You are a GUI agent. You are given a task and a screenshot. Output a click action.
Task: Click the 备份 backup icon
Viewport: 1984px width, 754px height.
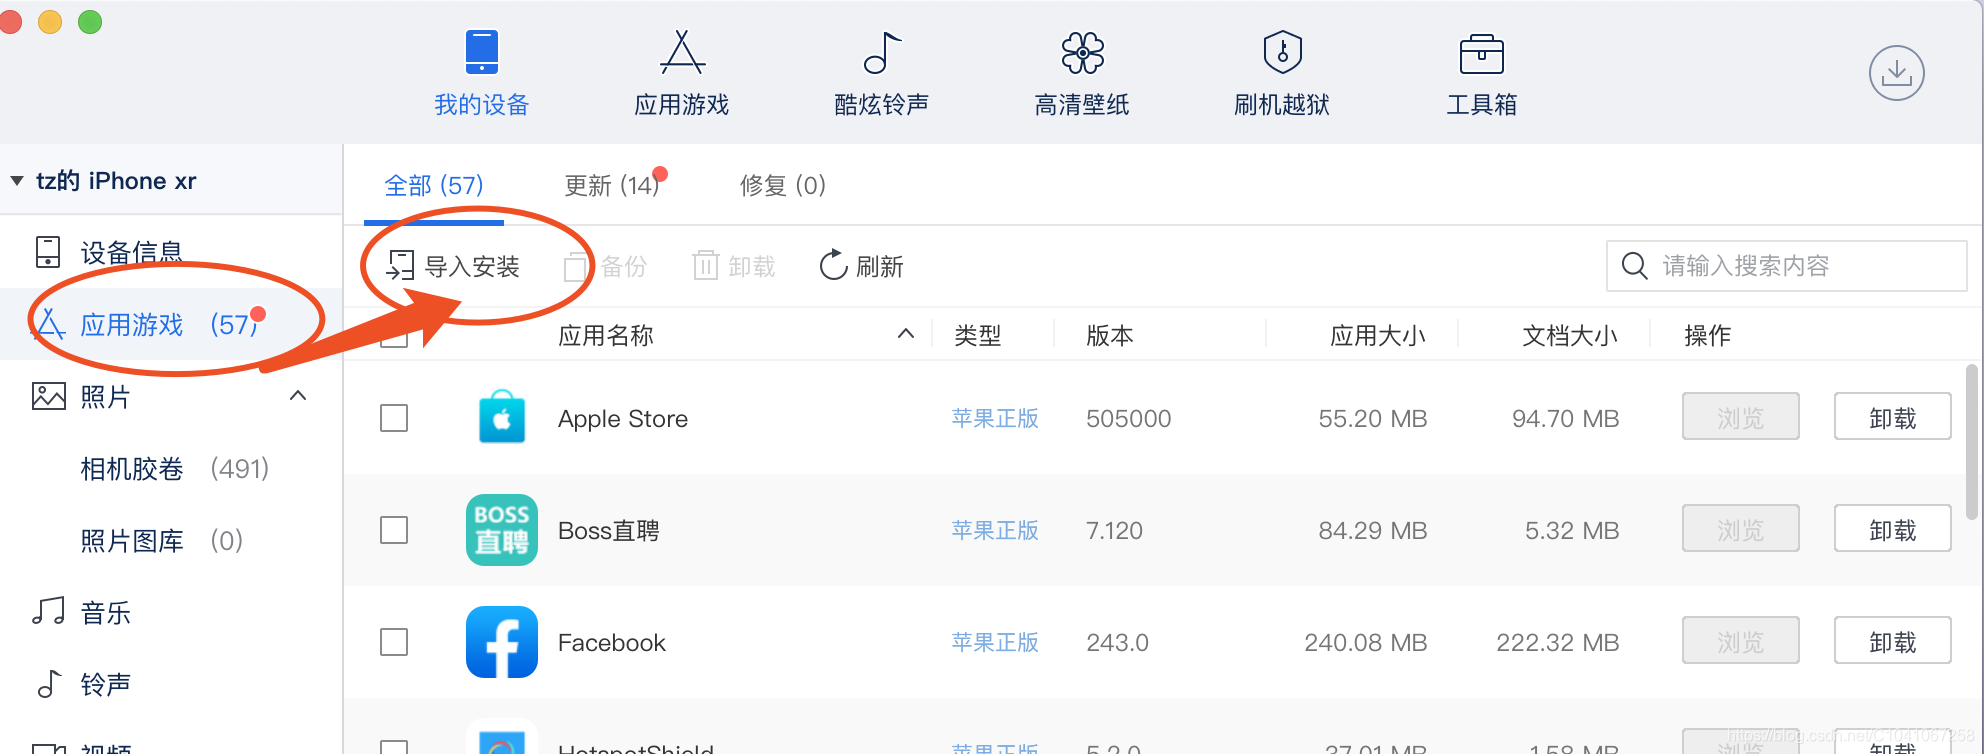coord(575,266)
